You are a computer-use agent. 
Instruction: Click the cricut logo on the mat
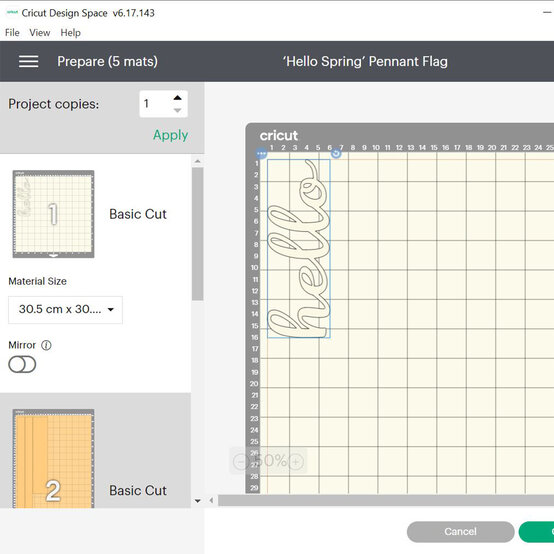(279, 136)
